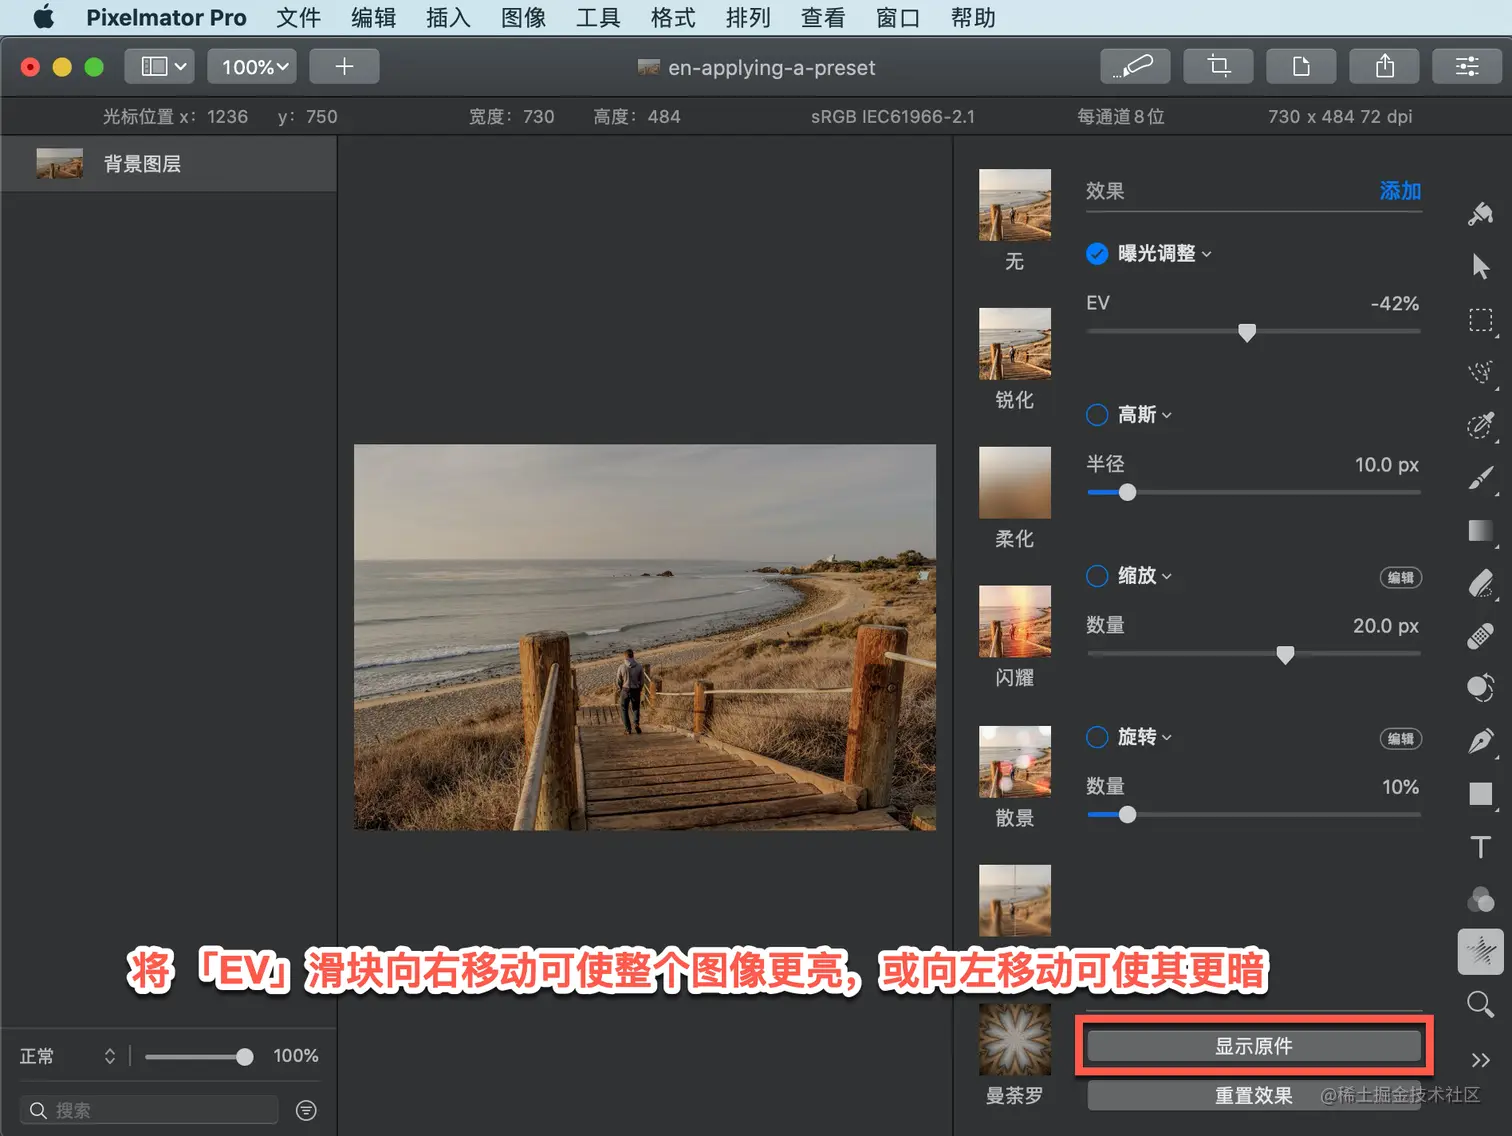The height and width of the screenshot is (1136, 1512).
Task: Select the Reshape circles tool
Action: tap(1481, 688)
